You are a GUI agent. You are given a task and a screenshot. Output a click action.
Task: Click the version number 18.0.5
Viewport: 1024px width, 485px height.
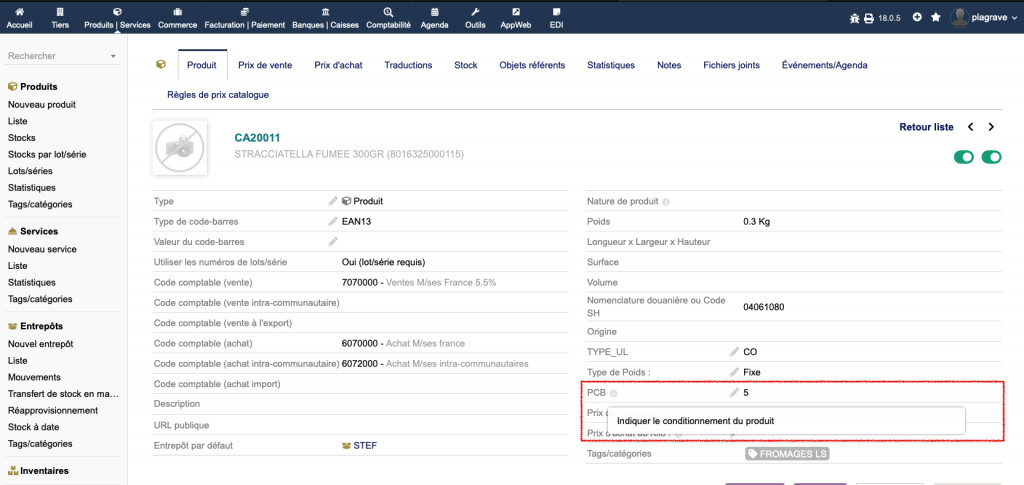[x=889, y=18]
